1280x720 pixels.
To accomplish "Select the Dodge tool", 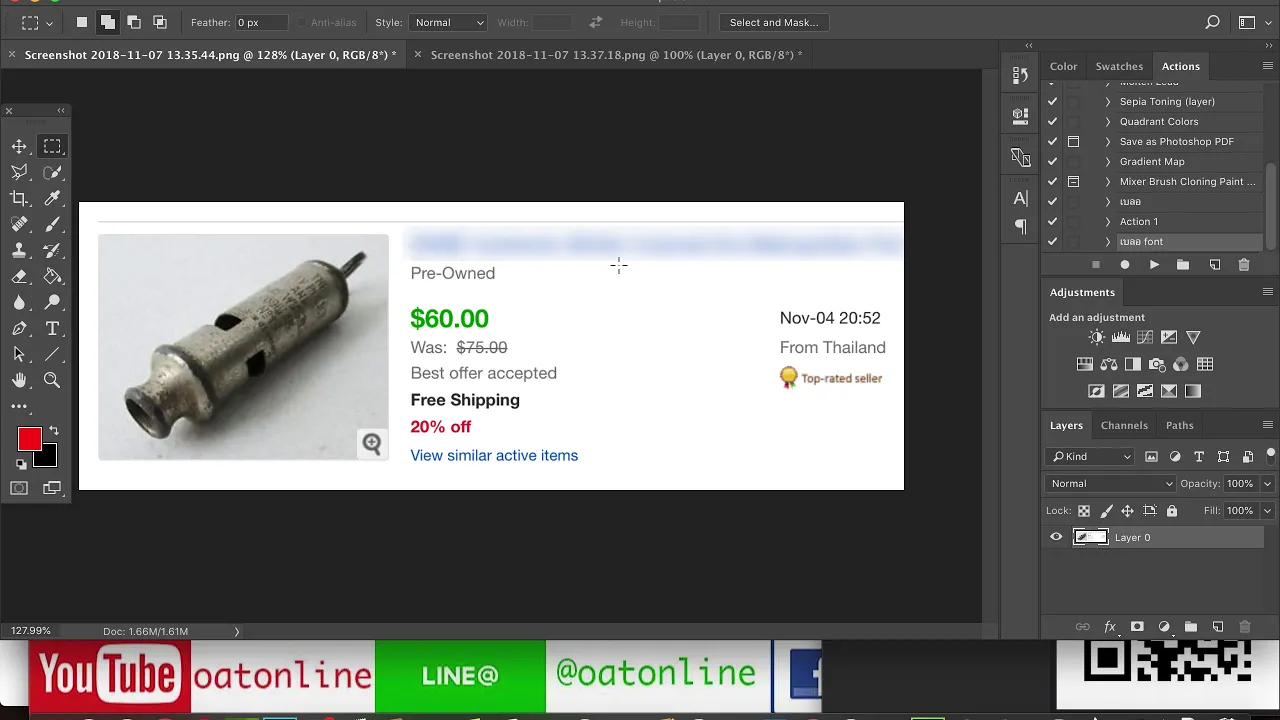I will coord(52,303).
